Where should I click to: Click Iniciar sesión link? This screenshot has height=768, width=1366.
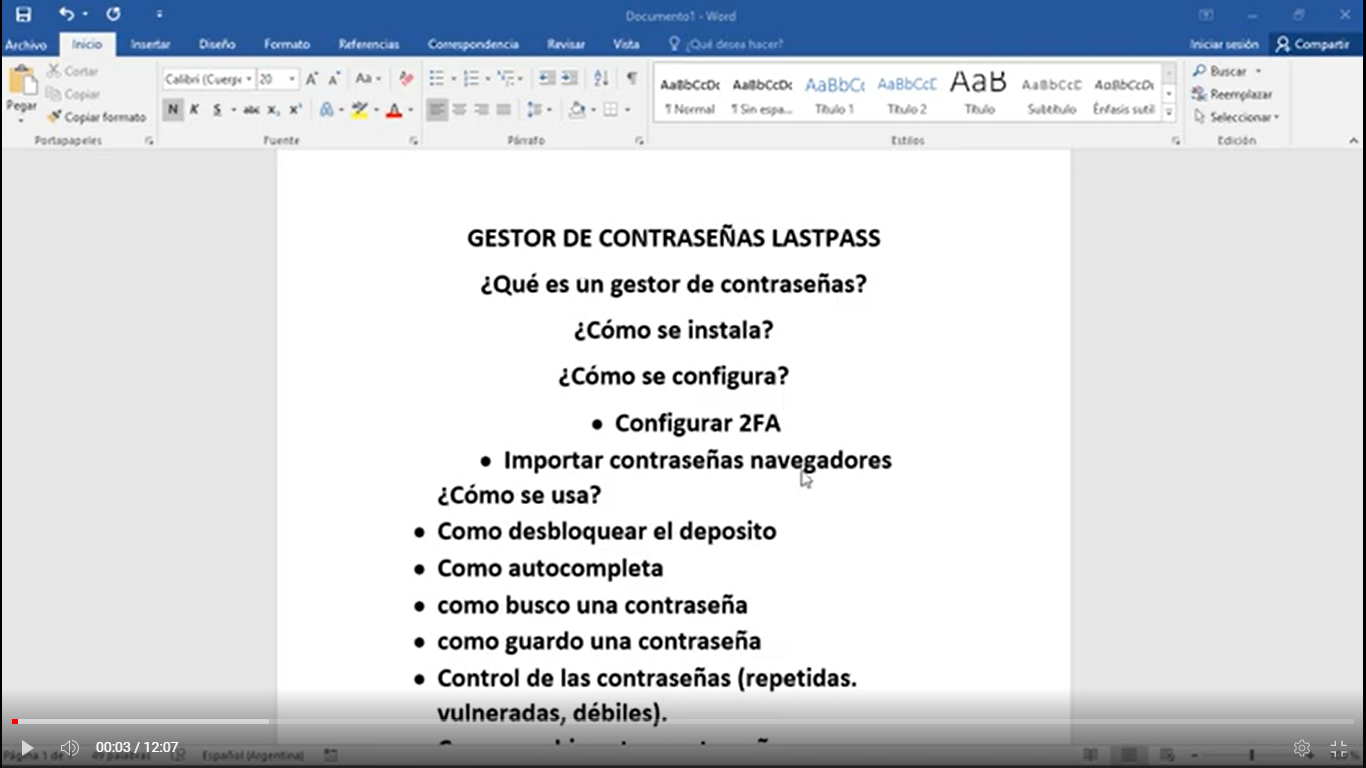click(x=1224, y=44)
